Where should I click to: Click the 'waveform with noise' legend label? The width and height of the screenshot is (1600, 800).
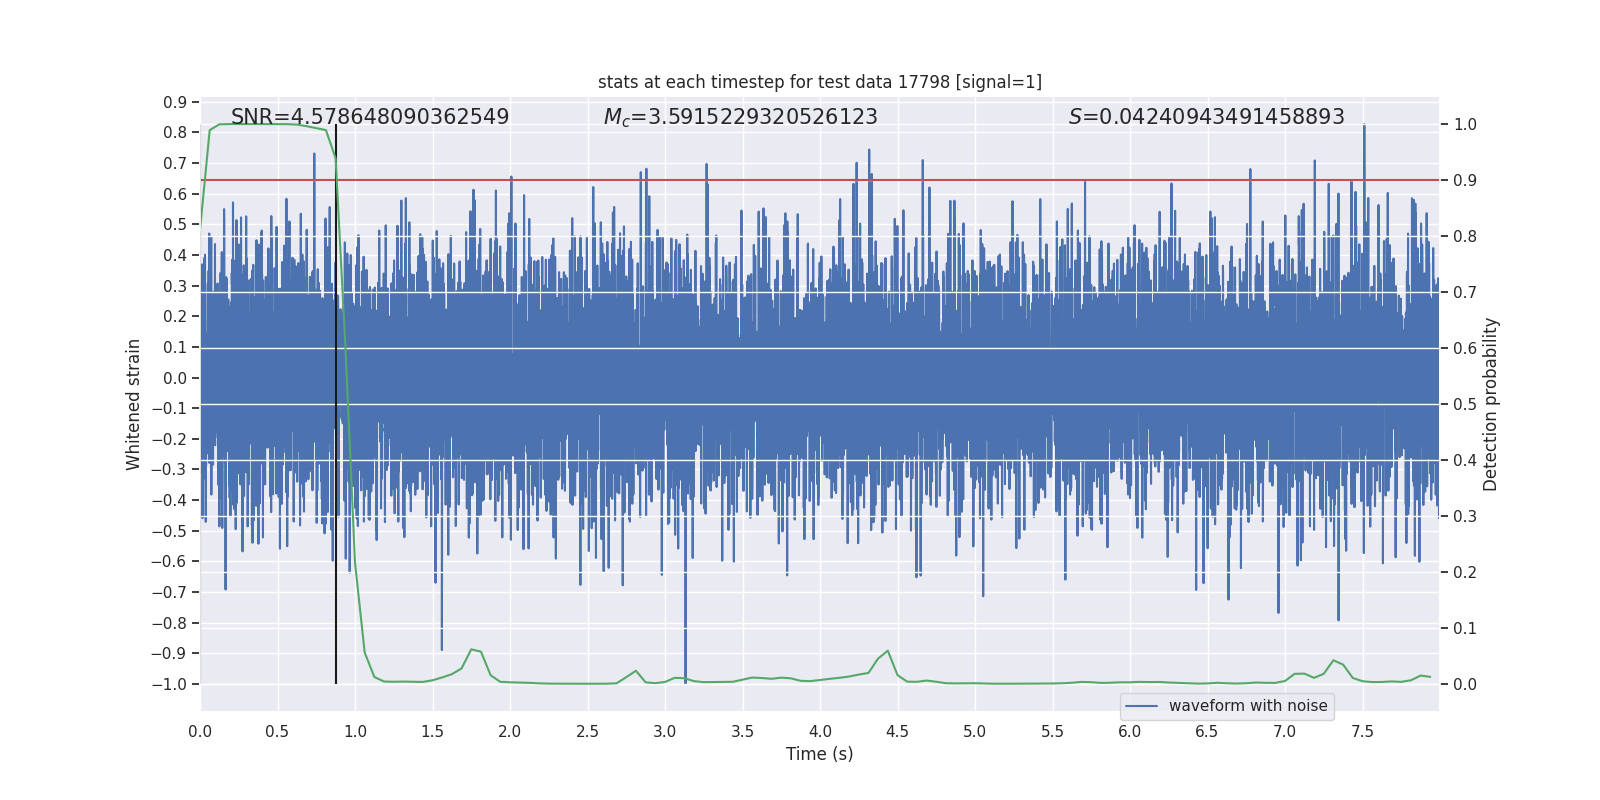pyautogui.click(x=1248, y=706)
